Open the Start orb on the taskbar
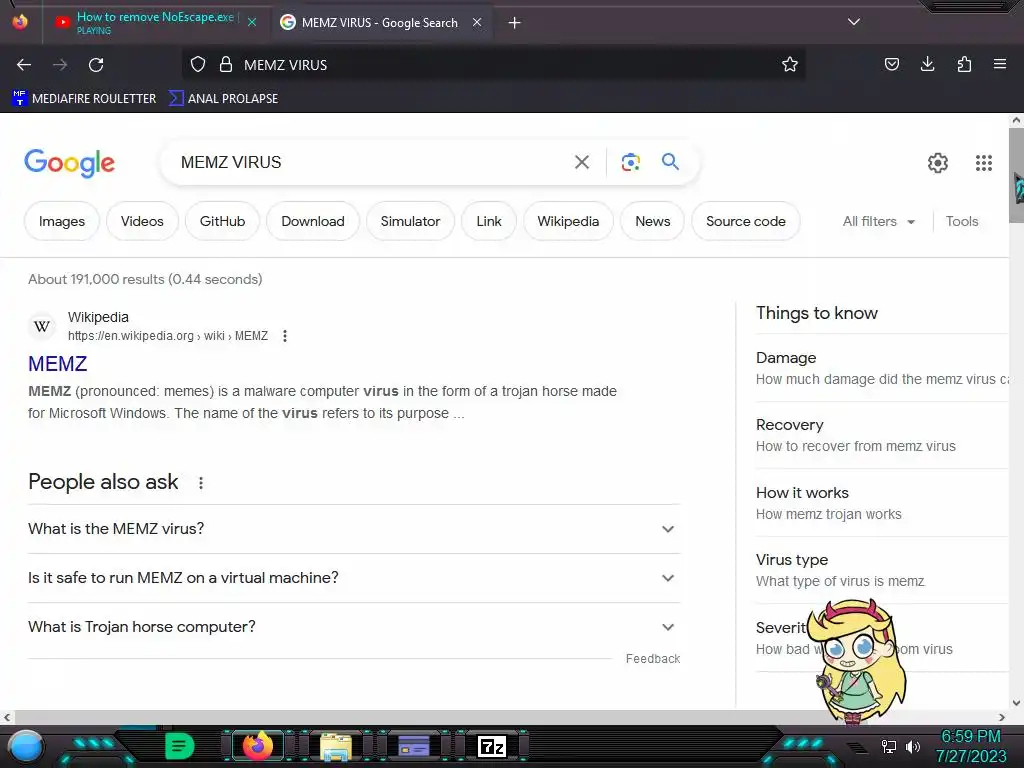Viewport: 1024px width, 768px height. (x=25, y=746)
